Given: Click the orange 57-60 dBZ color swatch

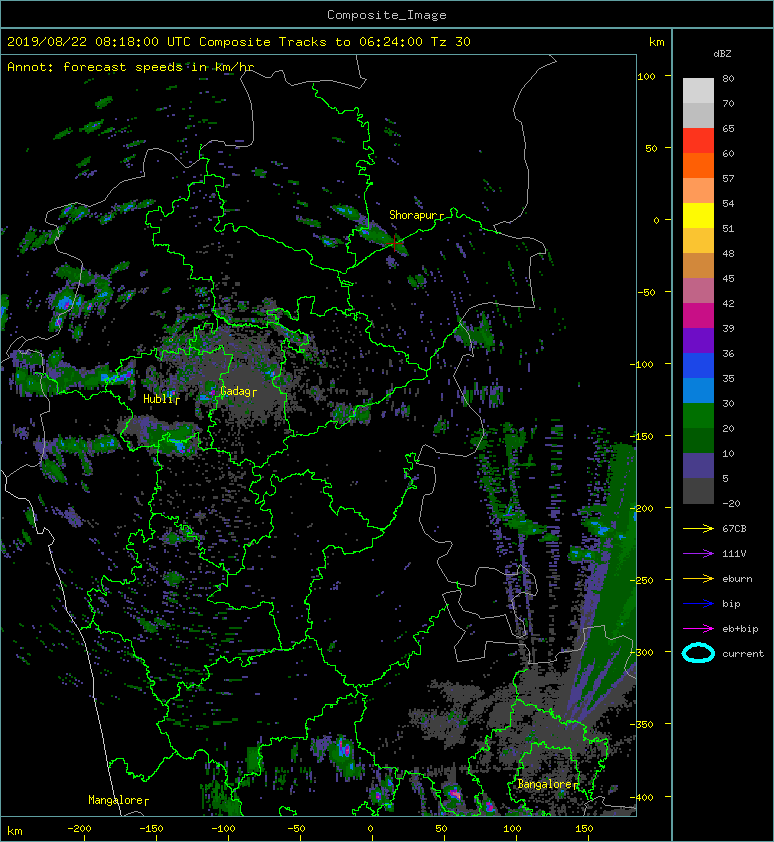Looking at the screenshot, I should coord(698,166).
